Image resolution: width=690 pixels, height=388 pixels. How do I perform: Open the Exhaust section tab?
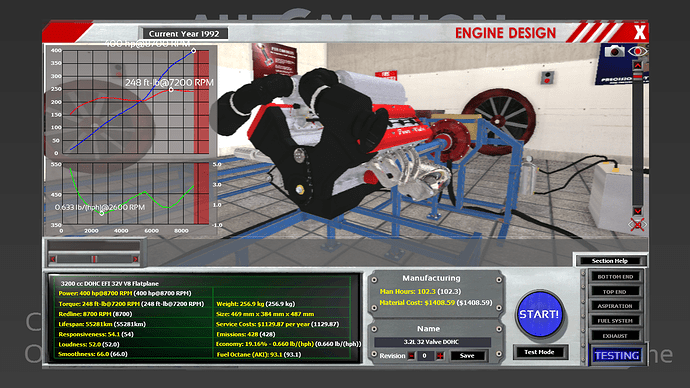pyautogui.click(x=615, y=336)
